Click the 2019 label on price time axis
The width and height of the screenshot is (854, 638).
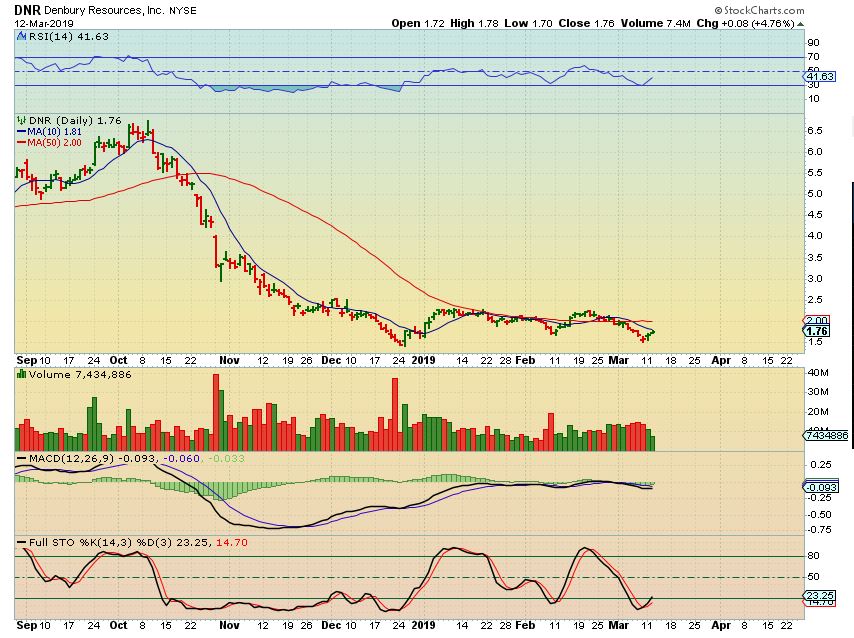click(x=423, y=360)
